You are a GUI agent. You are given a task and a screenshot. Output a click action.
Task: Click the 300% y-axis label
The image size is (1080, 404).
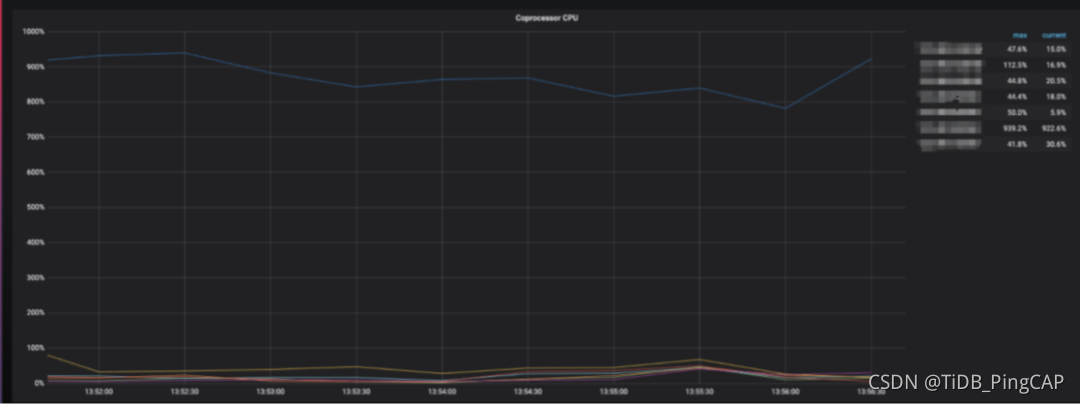coord(34,278)
